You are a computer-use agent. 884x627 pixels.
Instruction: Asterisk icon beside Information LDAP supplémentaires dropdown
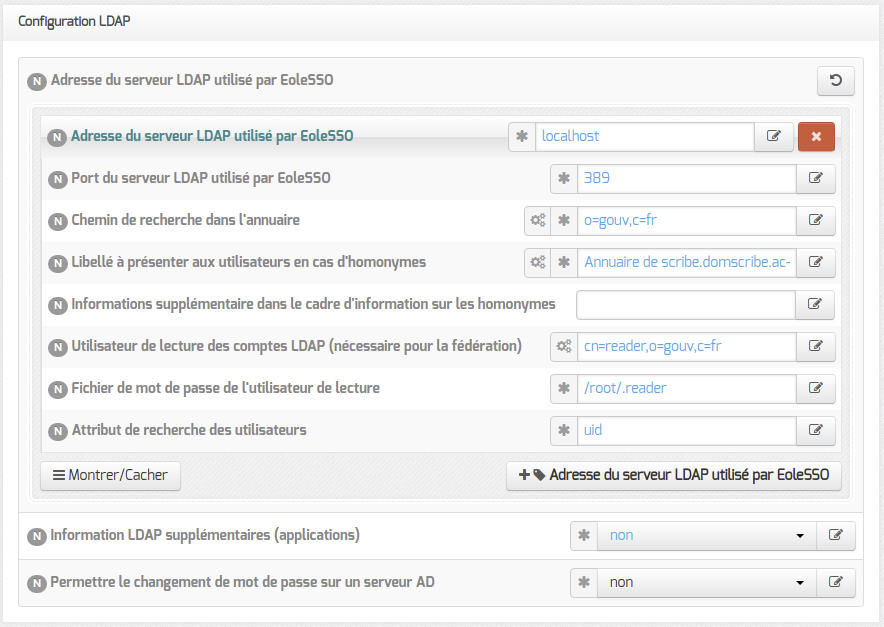584,536
